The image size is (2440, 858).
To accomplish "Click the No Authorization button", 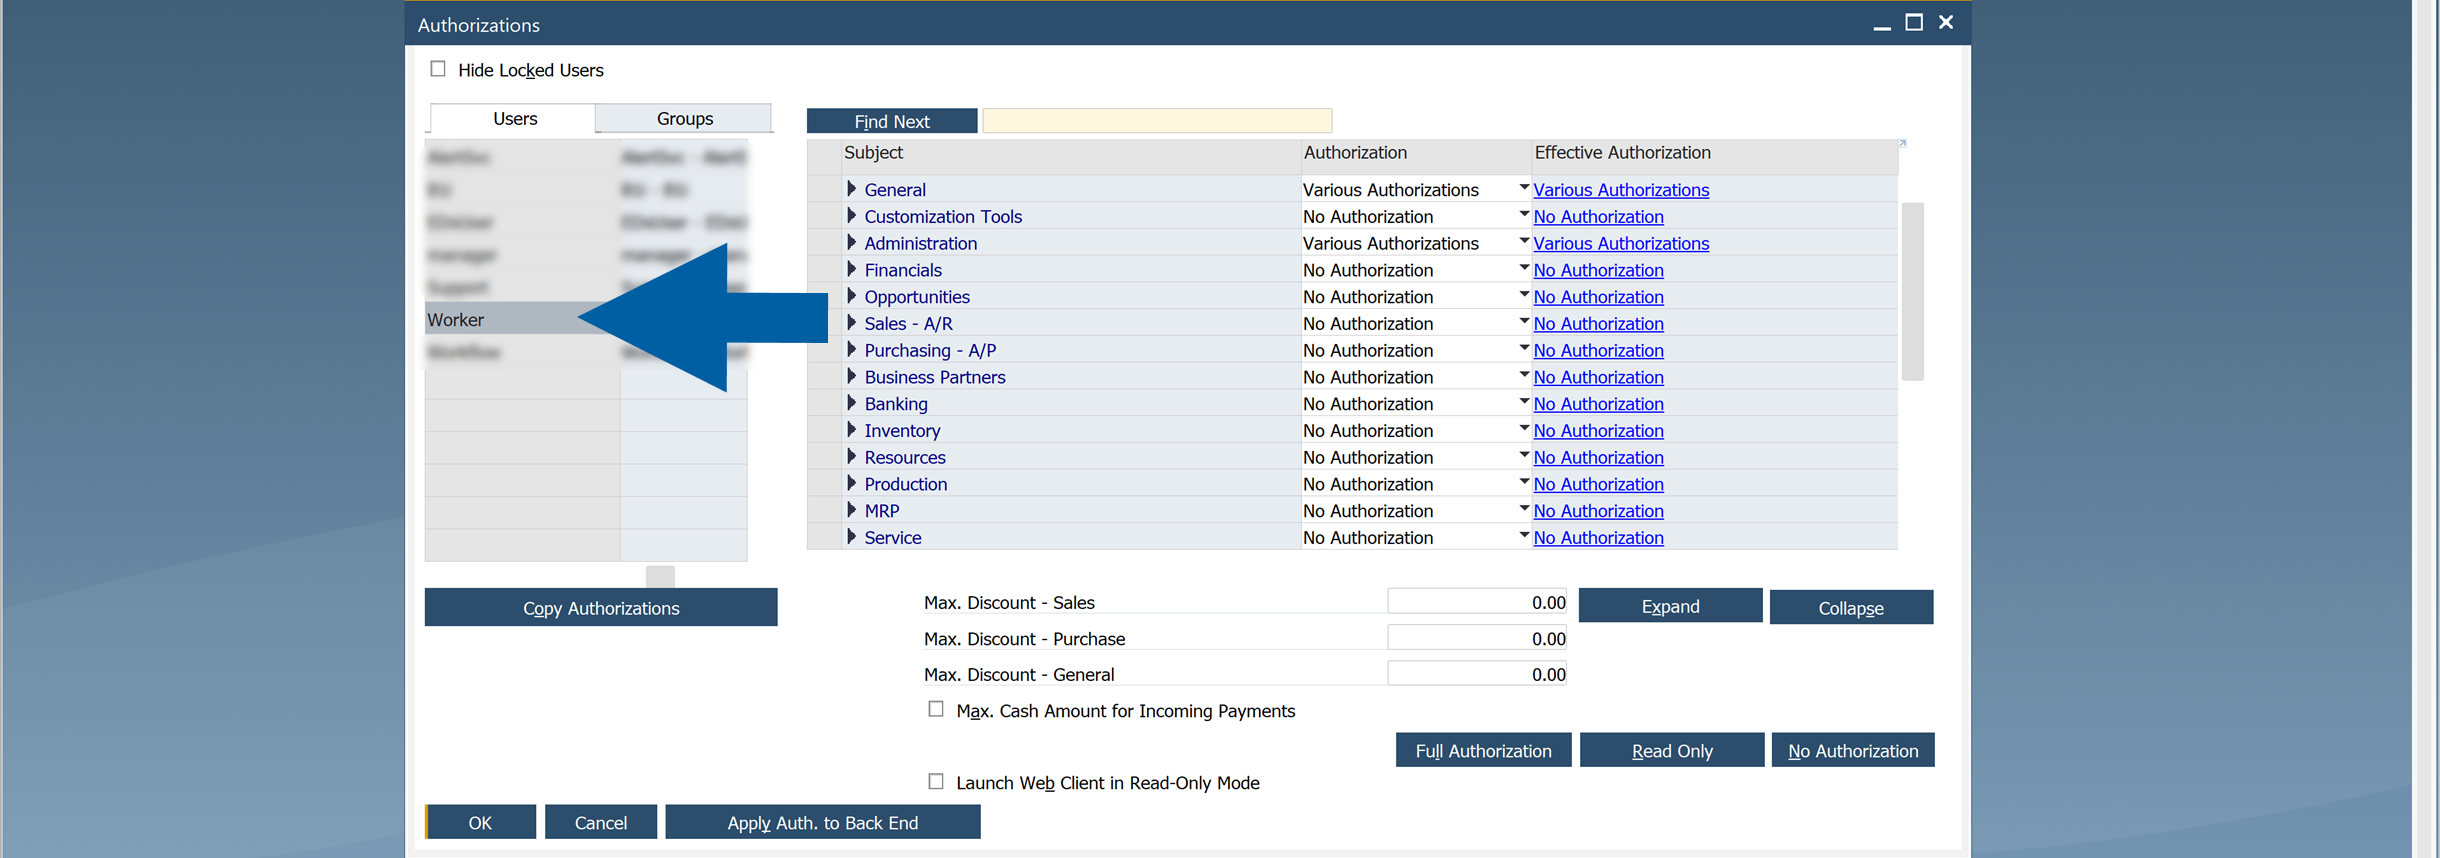I will (x=1853, y=750).
